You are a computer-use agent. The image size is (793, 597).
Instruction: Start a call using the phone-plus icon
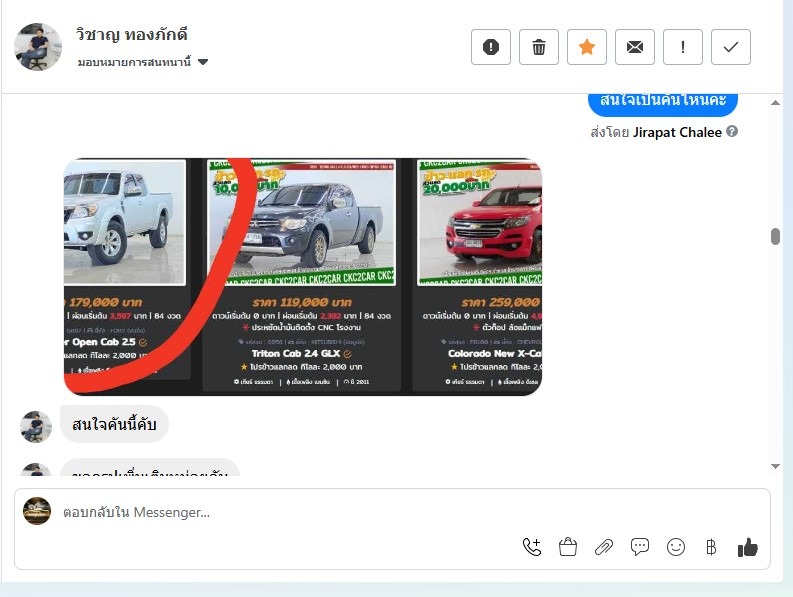click(532, 547)
